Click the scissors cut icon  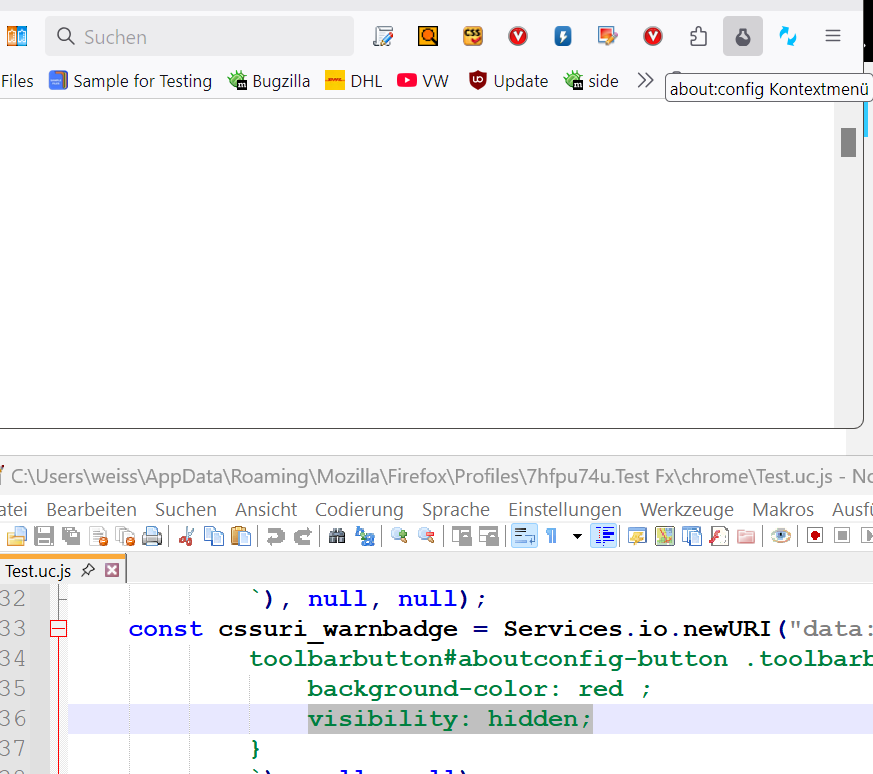tap(186, 536)
